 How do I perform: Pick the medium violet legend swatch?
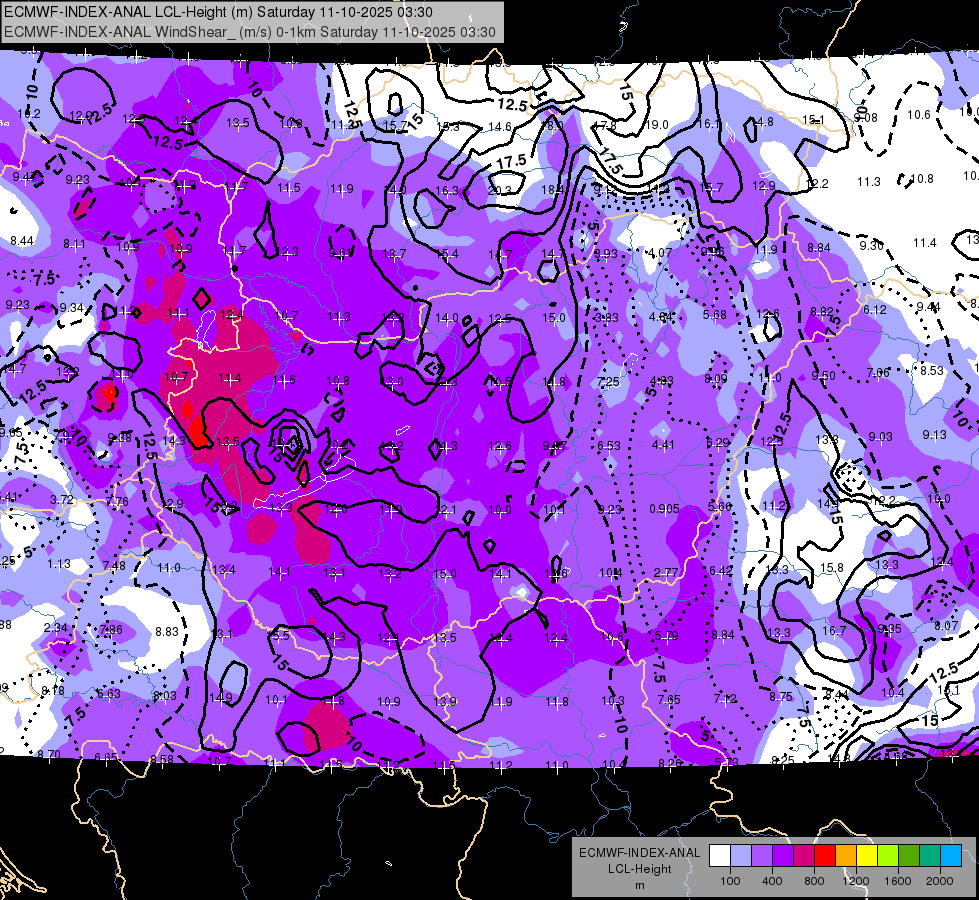(x=762, y=855)
